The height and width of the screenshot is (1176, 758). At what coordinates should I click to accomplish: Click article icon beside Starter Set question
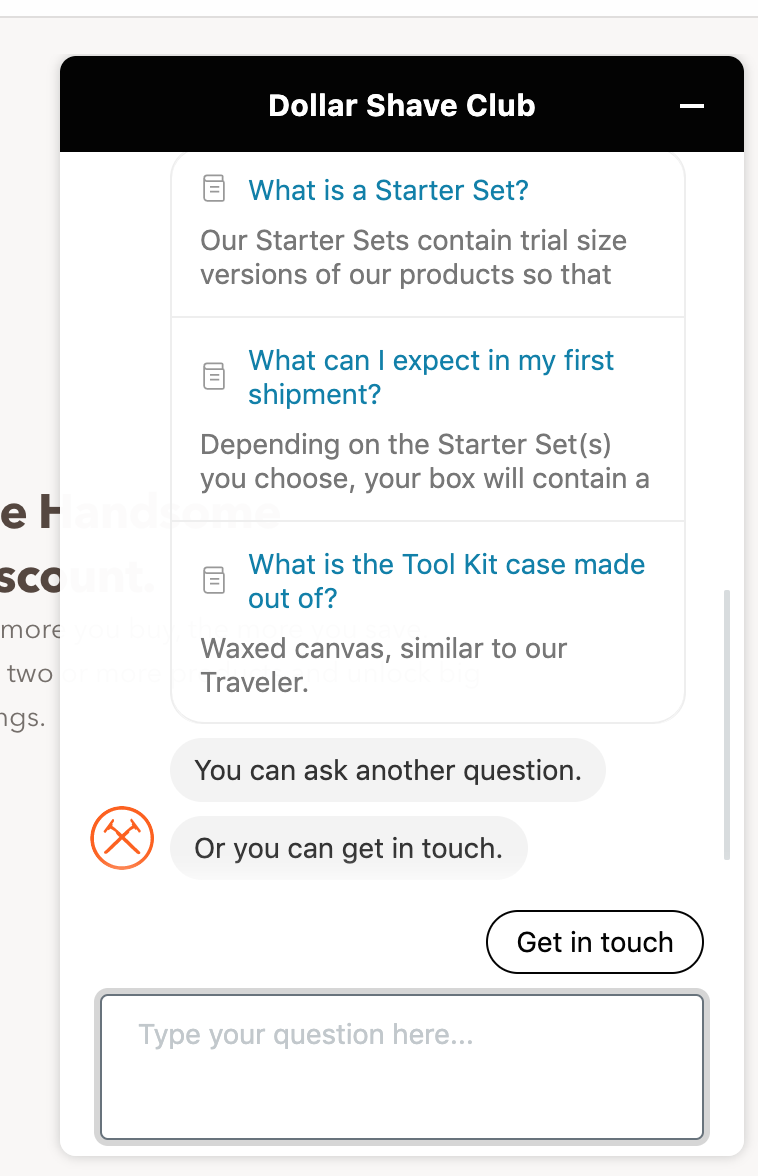coord(214,188)
